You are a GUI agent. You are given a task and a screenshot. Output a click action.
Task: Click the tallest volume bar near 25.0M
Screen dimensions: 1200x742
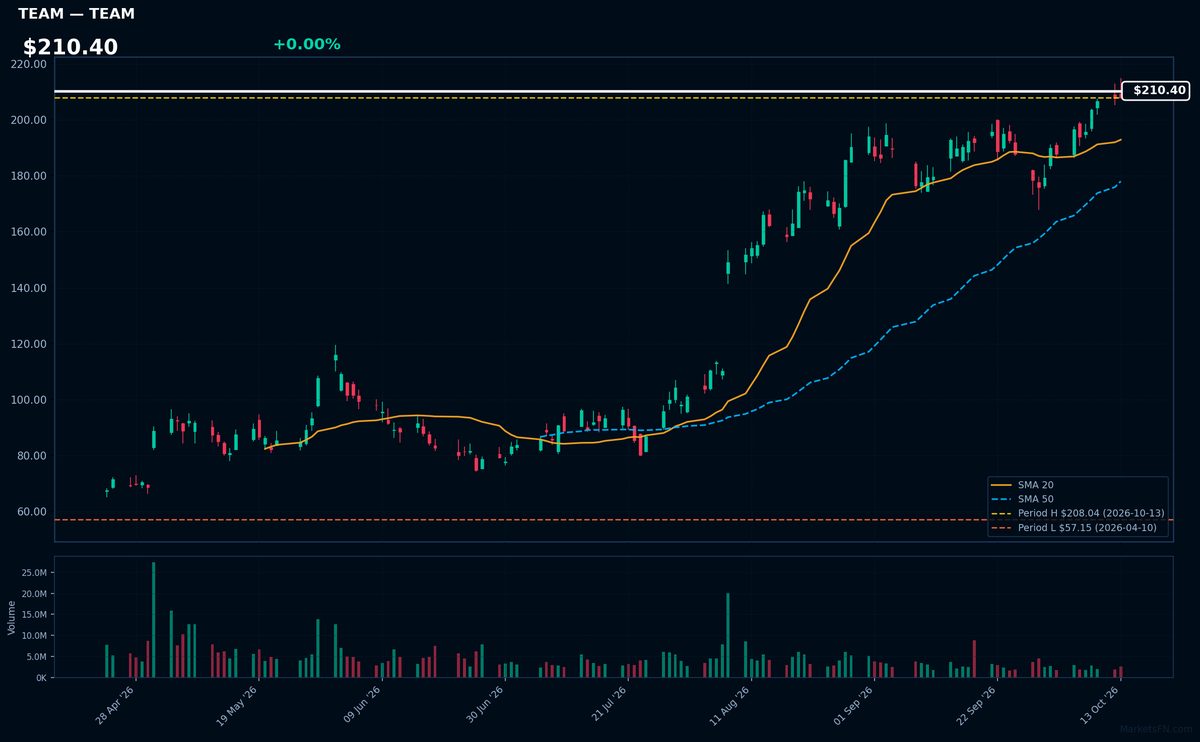[x=153, y=620]
